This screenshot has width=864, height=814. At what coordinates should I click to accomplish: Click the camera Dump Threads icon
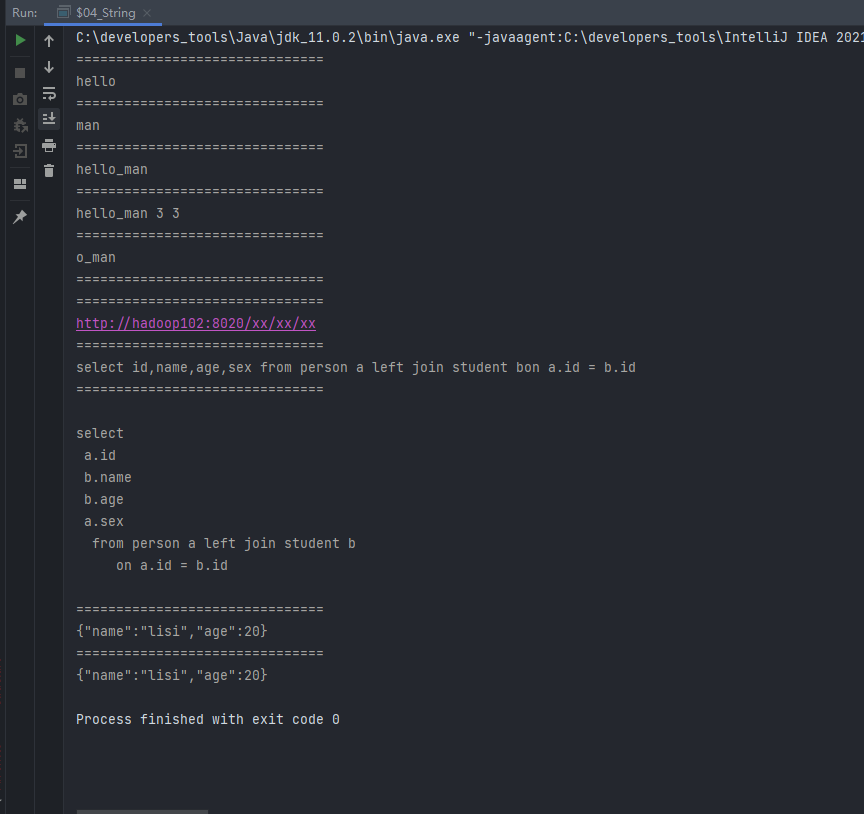point(20,99)
